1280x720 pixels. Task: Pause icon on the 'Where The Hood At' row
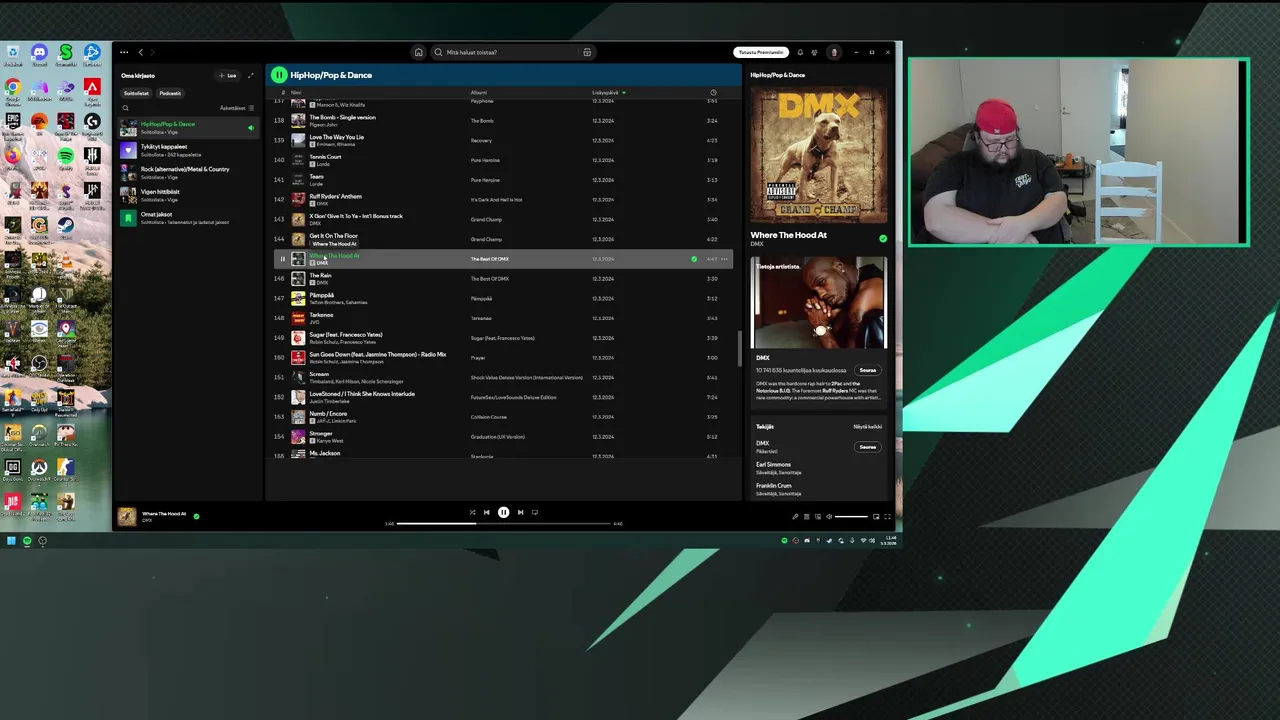point(282,259)
